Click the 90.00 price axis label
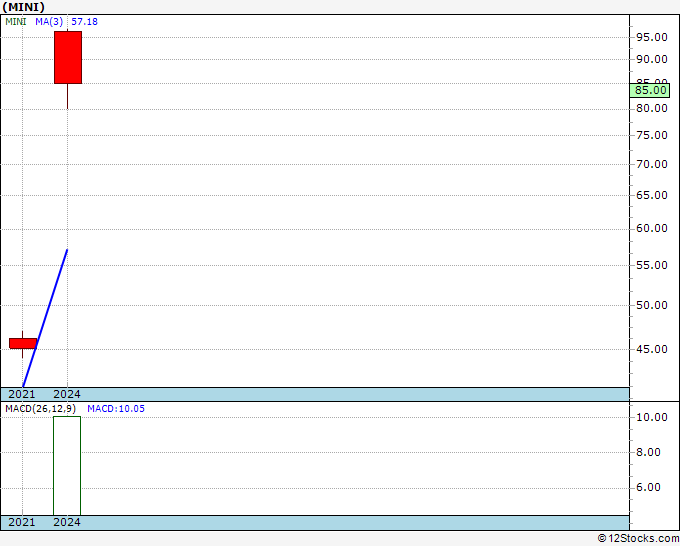 tap(652, 59)
